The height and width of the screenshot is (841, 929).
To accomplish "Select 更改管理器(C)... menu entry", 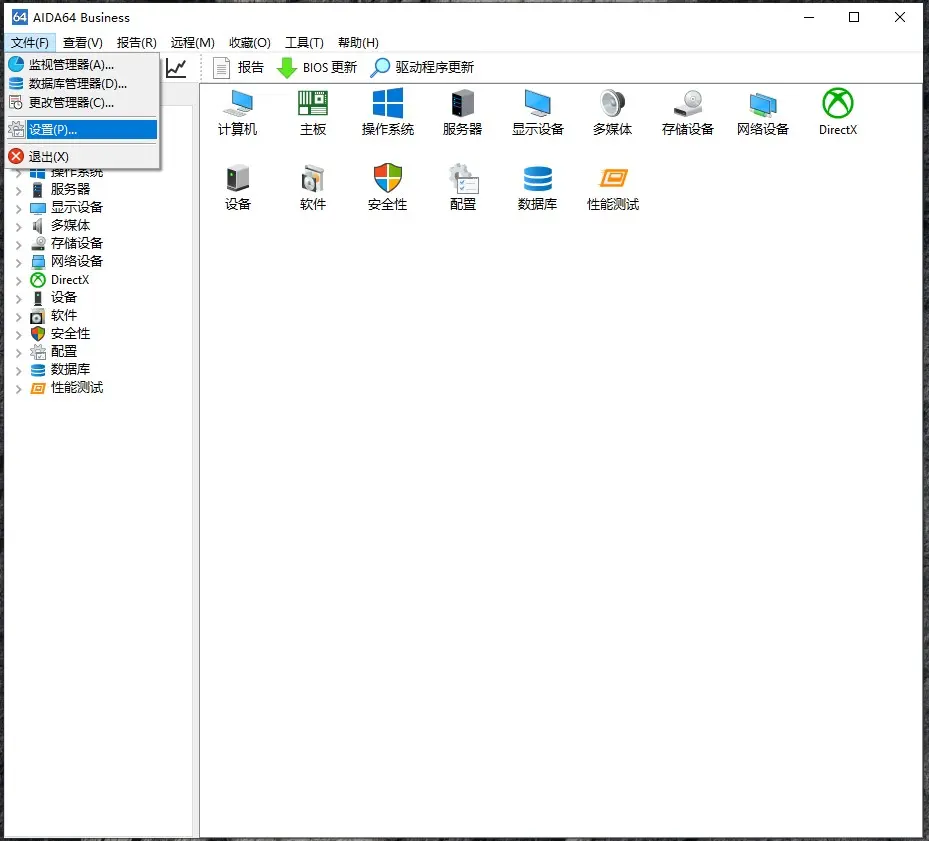I will (82, 103).
